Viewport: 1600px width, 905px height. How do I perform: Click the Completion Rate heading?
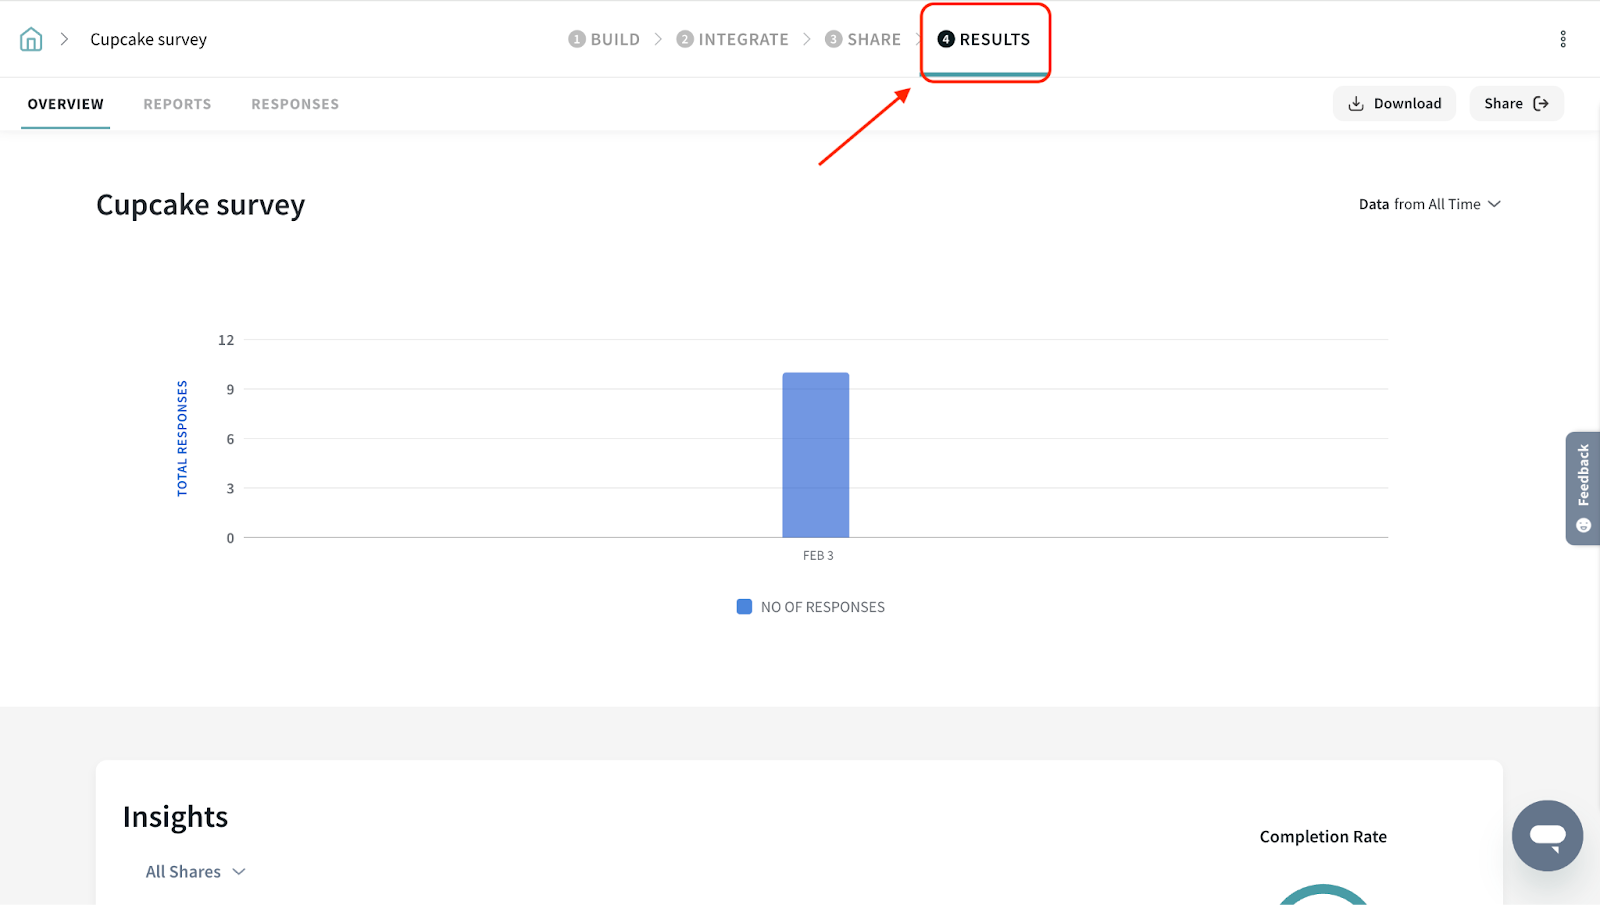(1323, 837)
